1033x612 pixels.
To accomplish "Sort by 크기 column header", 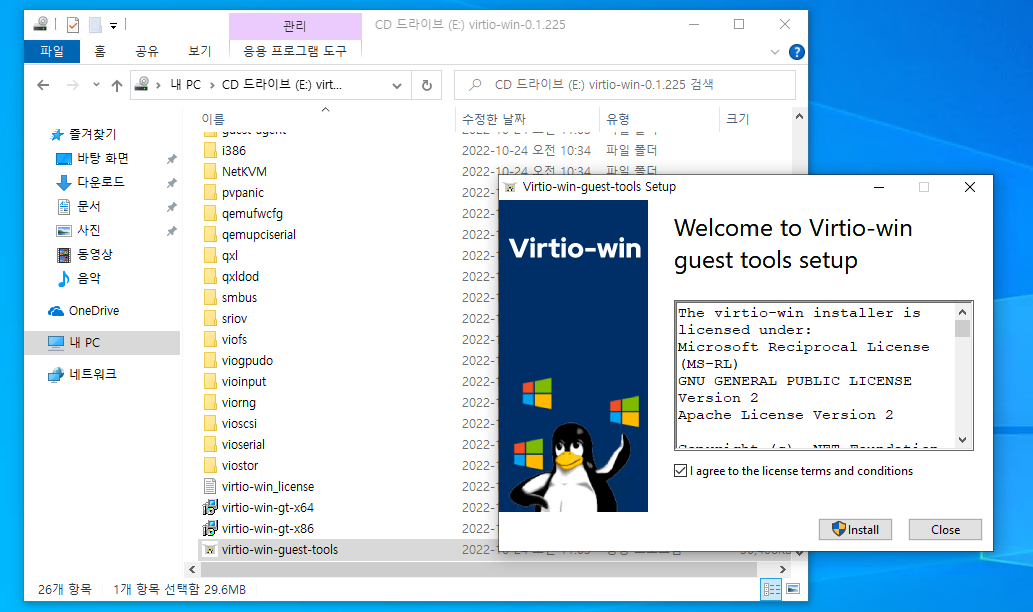I will point(738,119).
